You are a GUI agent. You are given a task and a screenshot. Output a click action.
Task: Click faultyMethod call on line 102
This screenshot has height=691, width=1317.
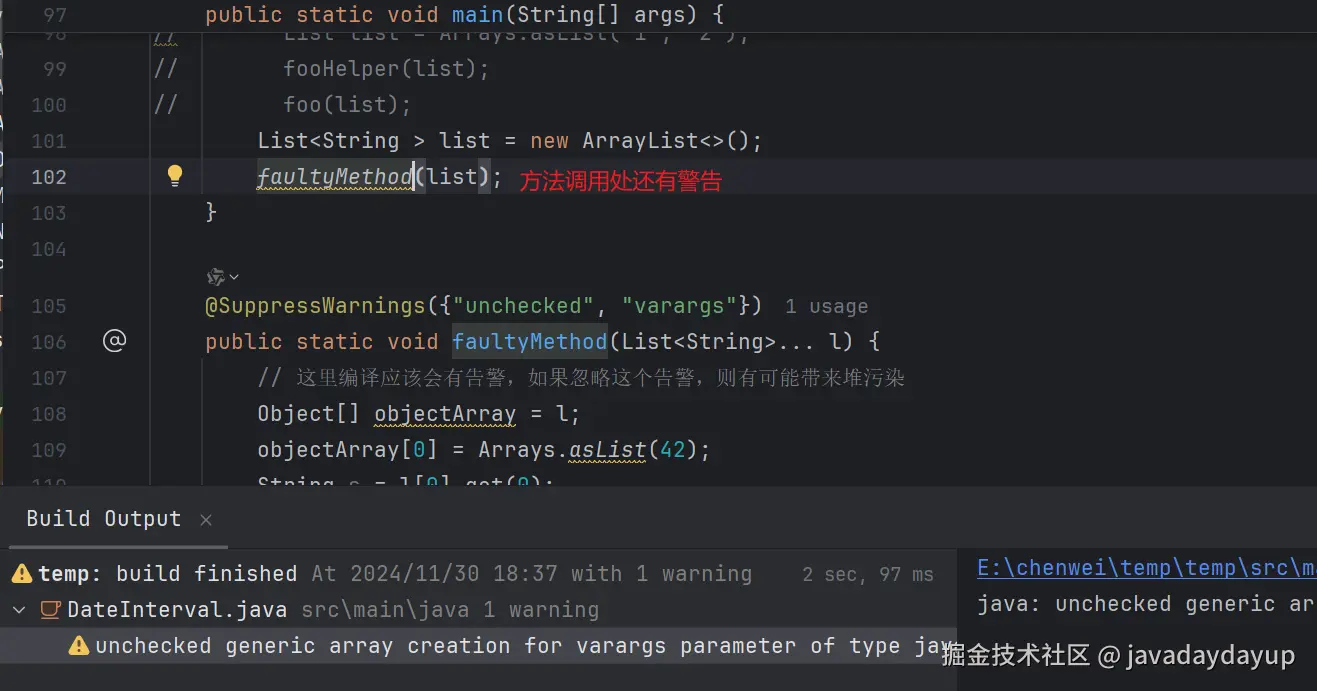tap(335, 177)
